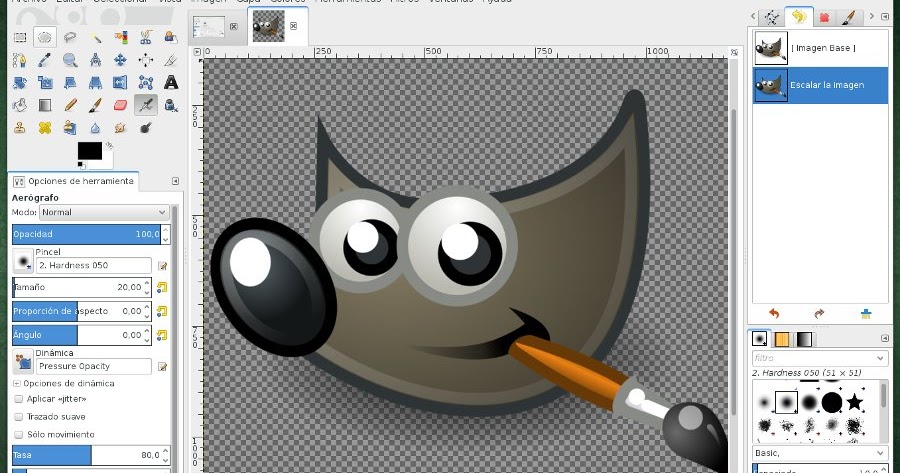Enable the Trazado suave checkbox

coord(18,417)
